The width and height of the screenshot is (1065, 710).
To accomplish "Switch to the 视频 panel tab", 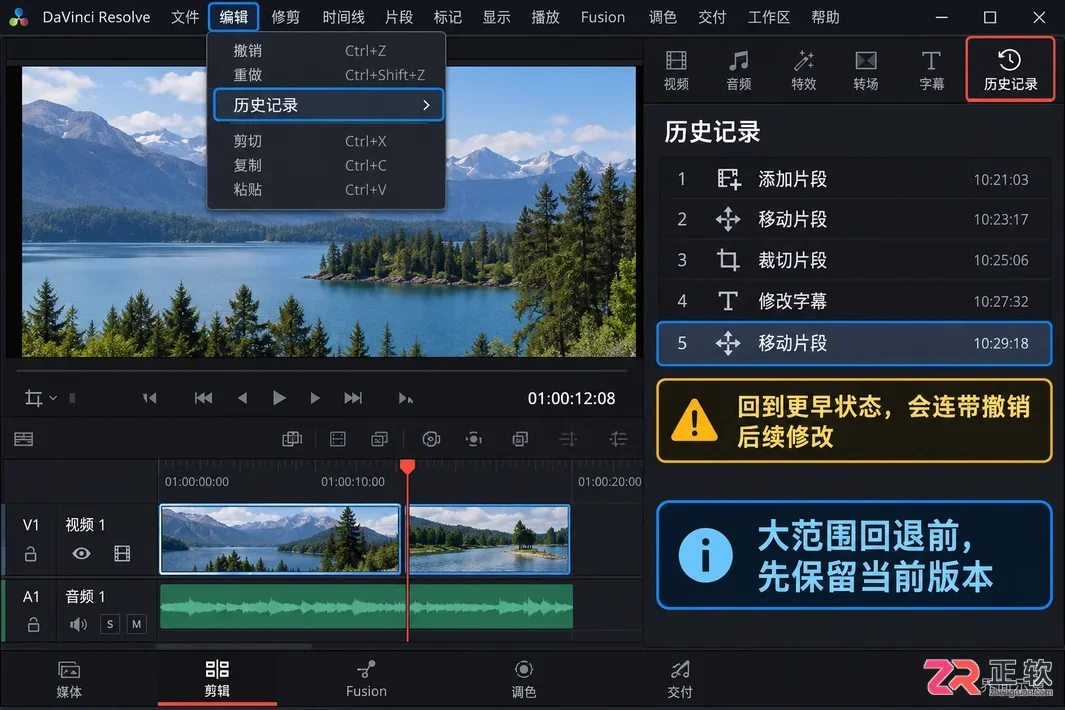I will click(676, 70).
